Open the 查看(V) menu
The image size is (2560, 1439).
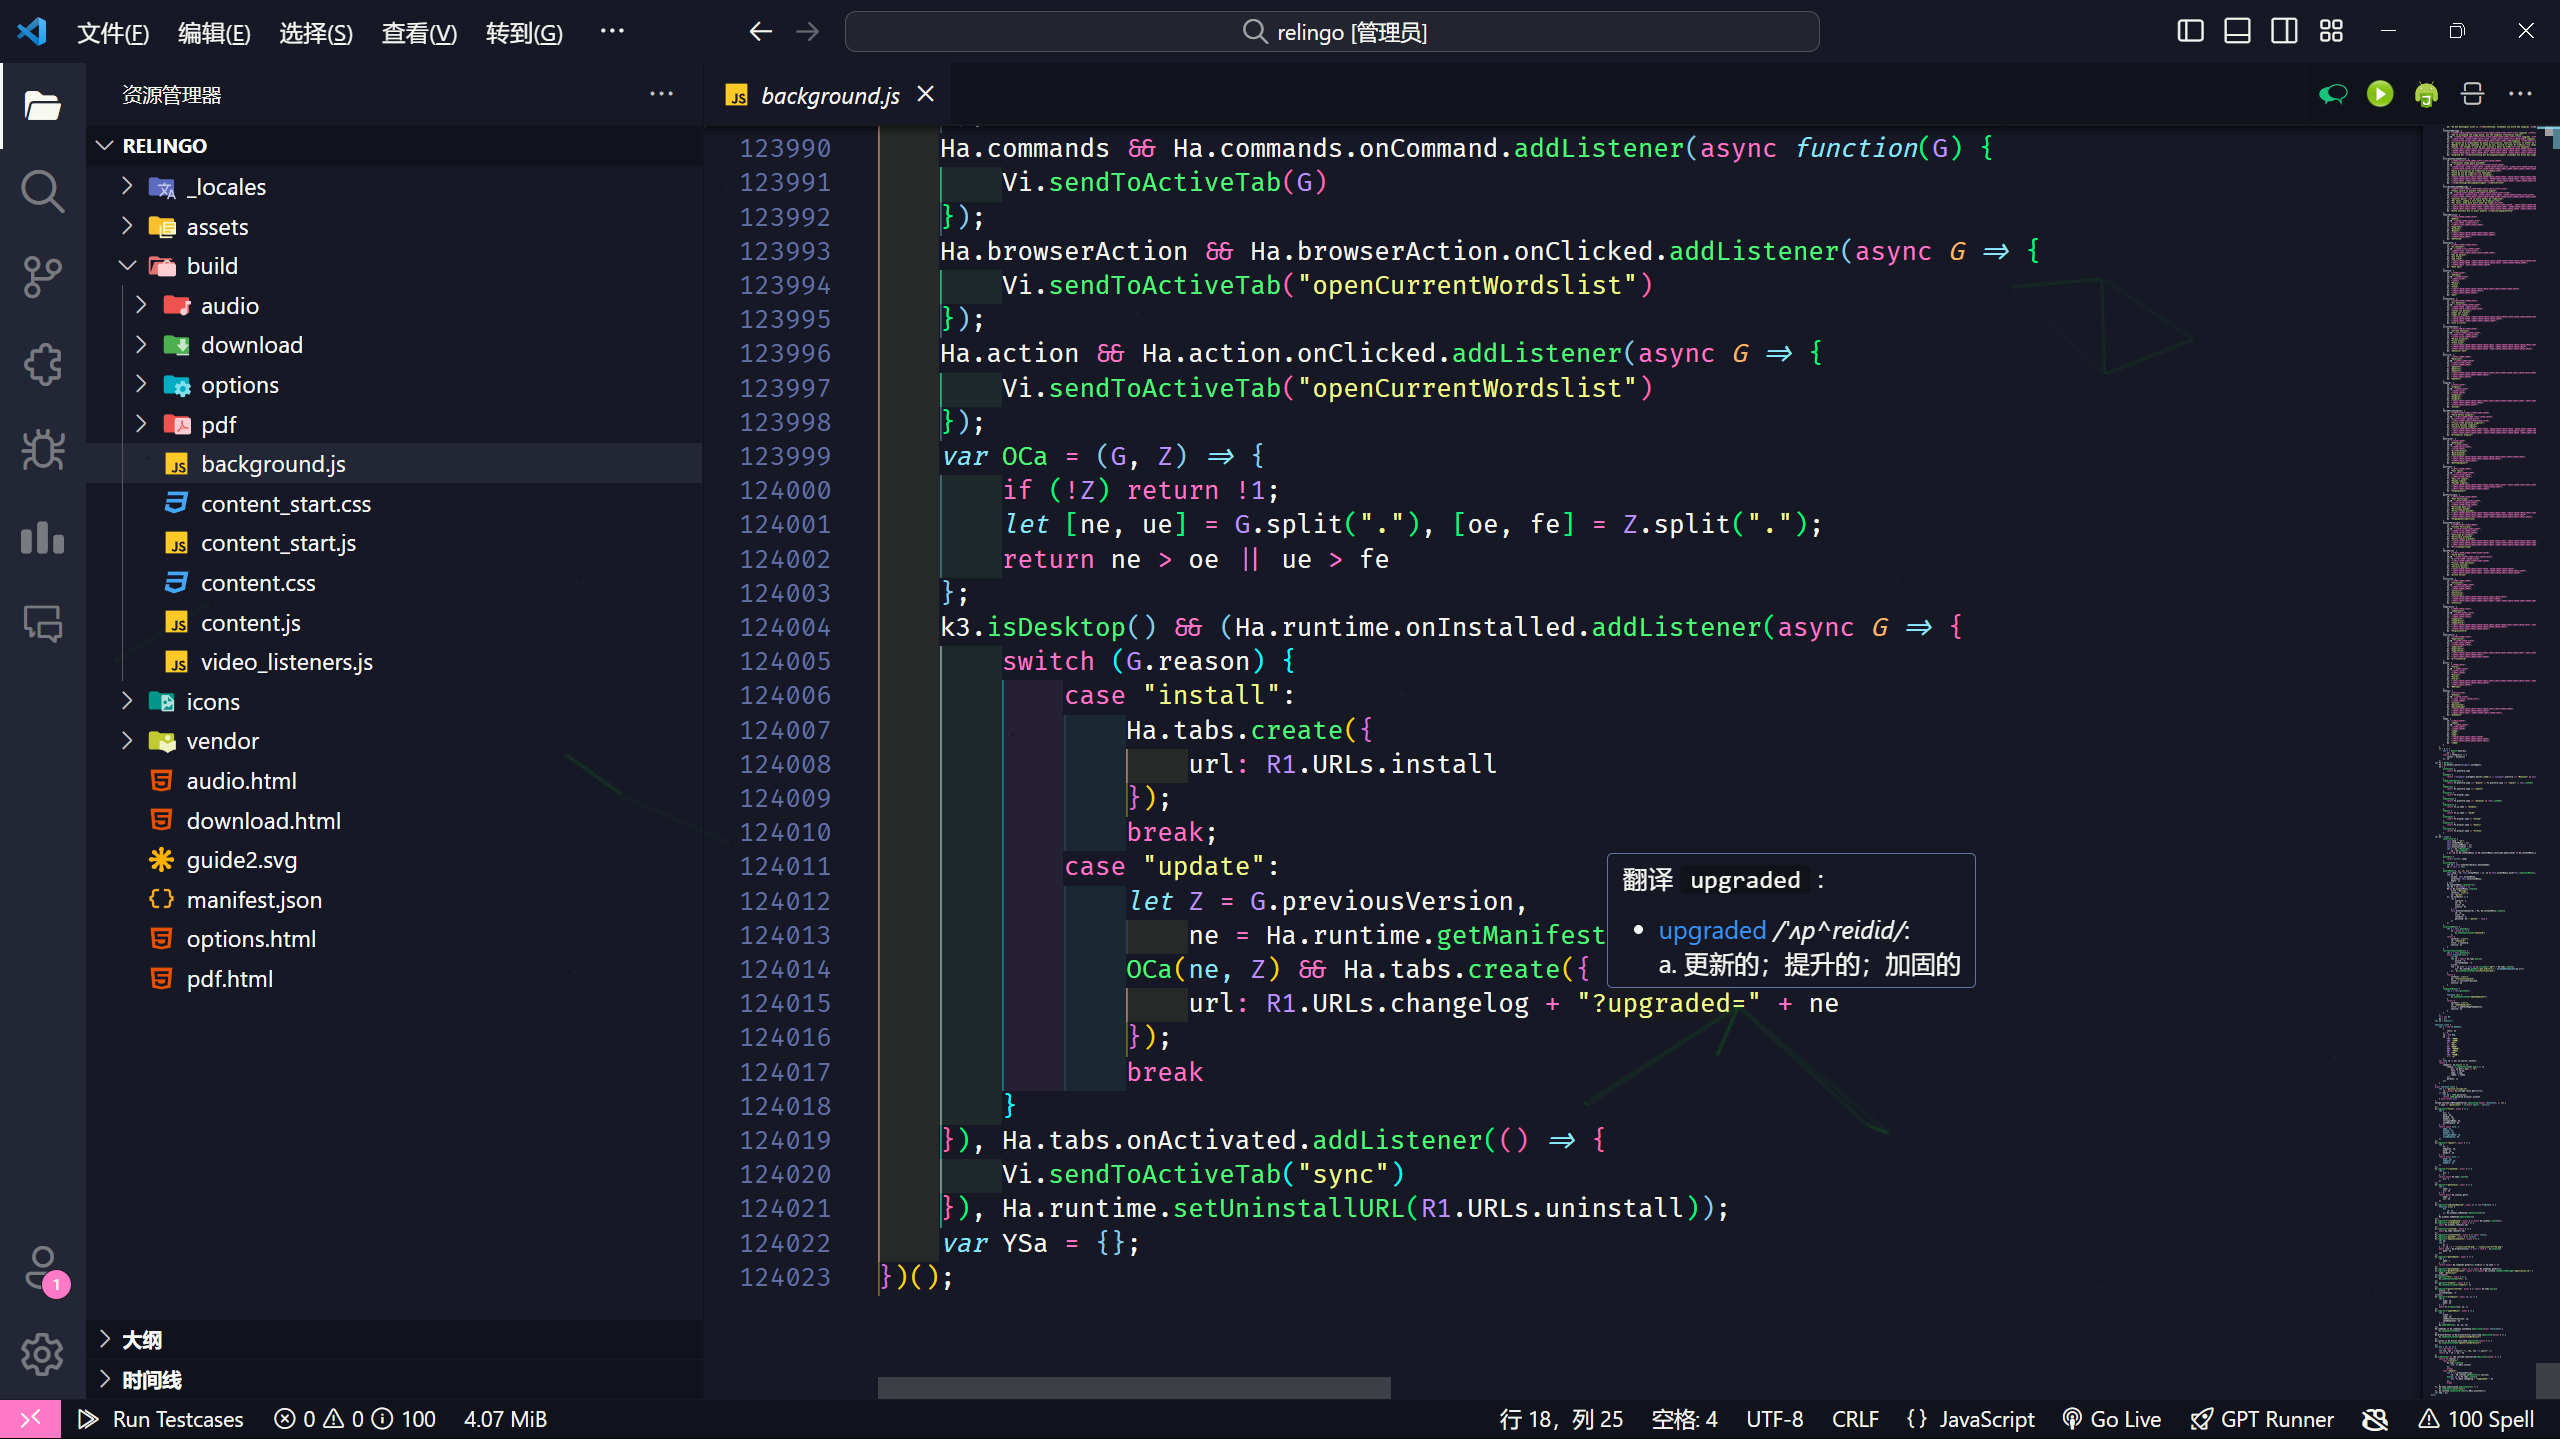[419, 33]
